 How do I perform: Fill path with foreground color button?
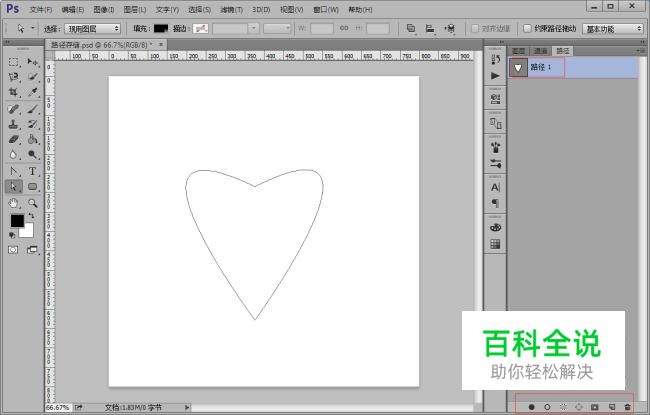click(x=531, y=407)
